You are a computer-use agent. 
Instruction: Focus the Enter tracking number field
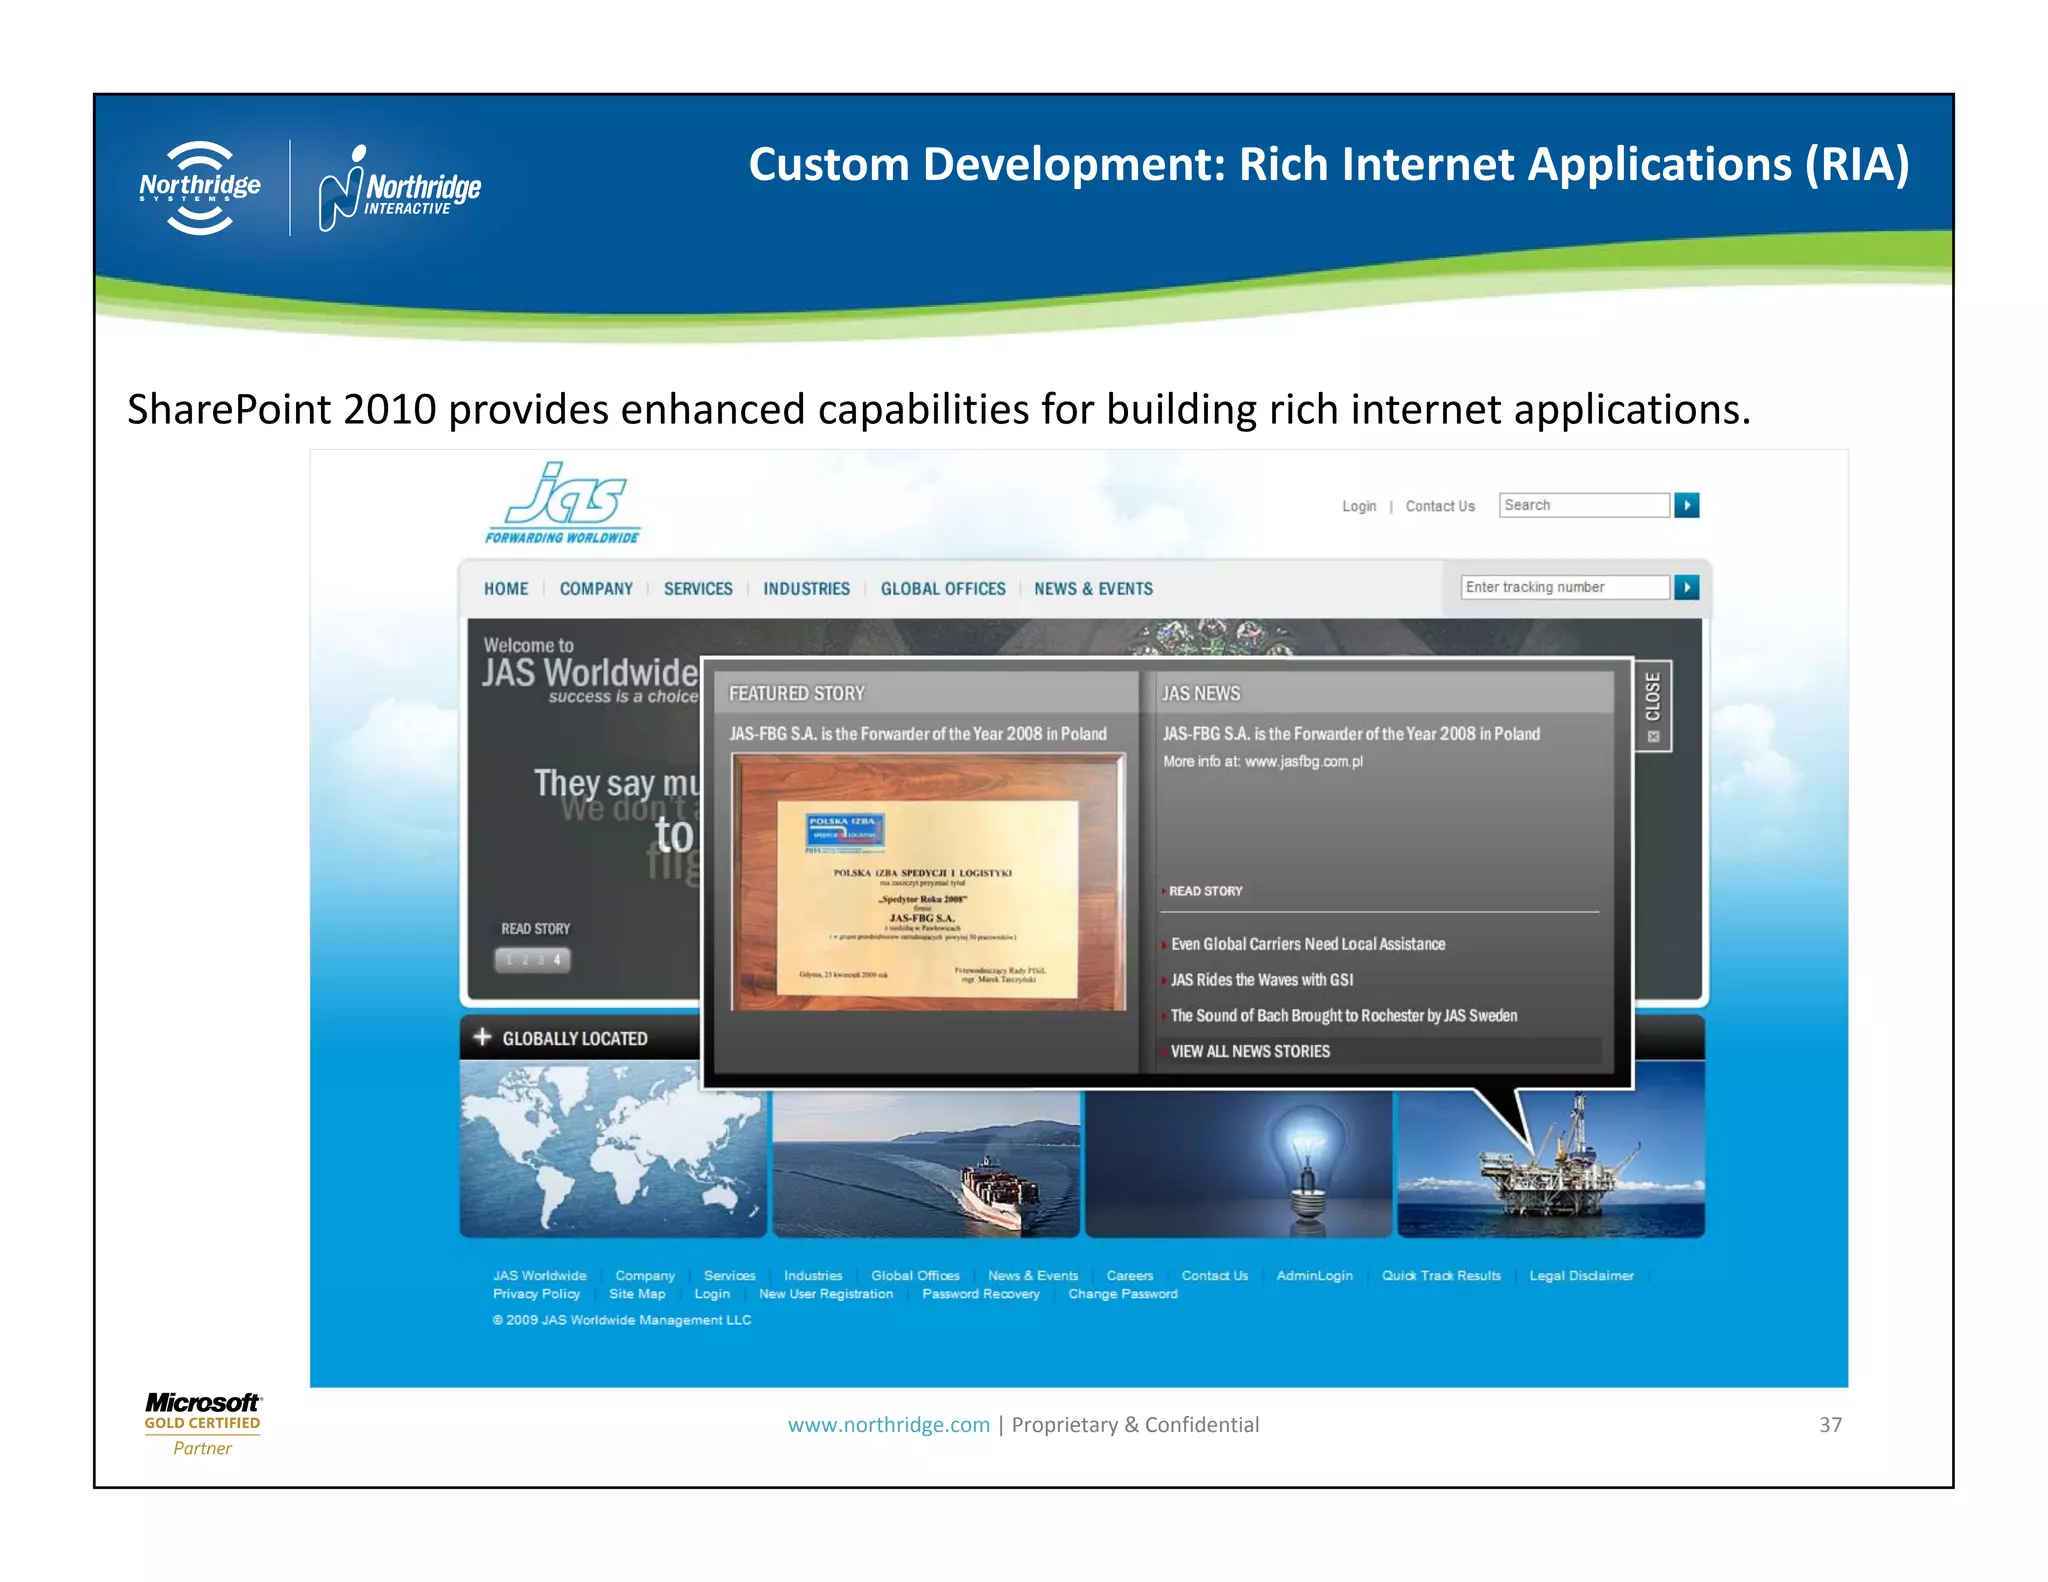[1565, 587]
